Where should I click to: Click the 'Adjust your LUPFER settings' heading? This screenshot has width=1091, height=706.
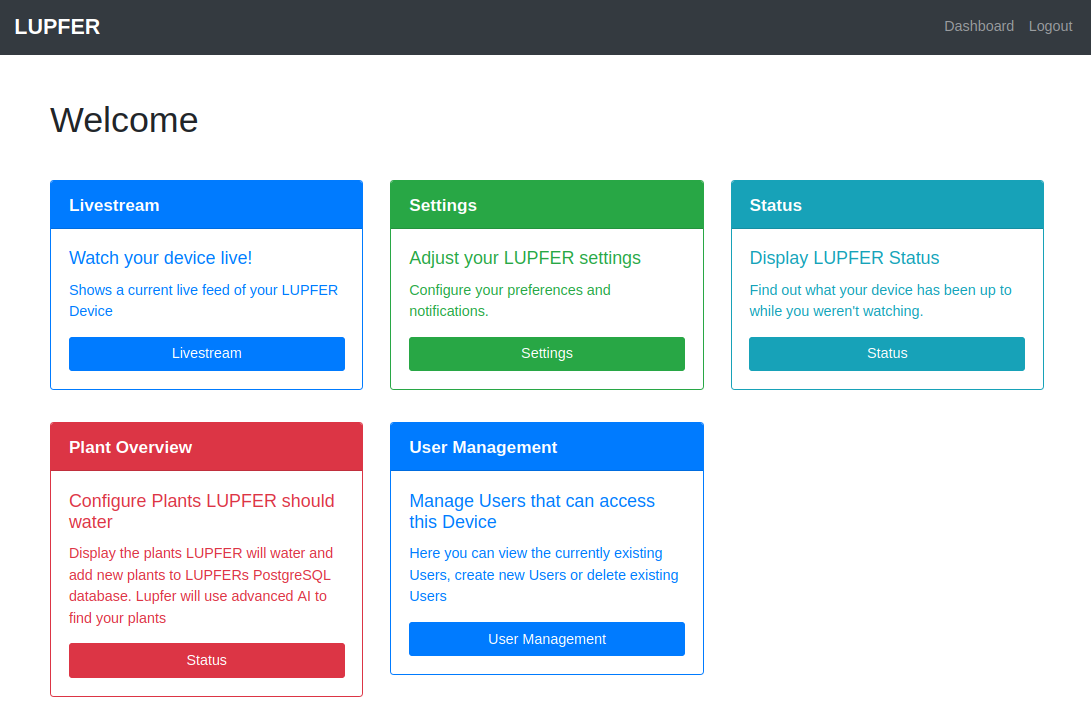point(525,258)
